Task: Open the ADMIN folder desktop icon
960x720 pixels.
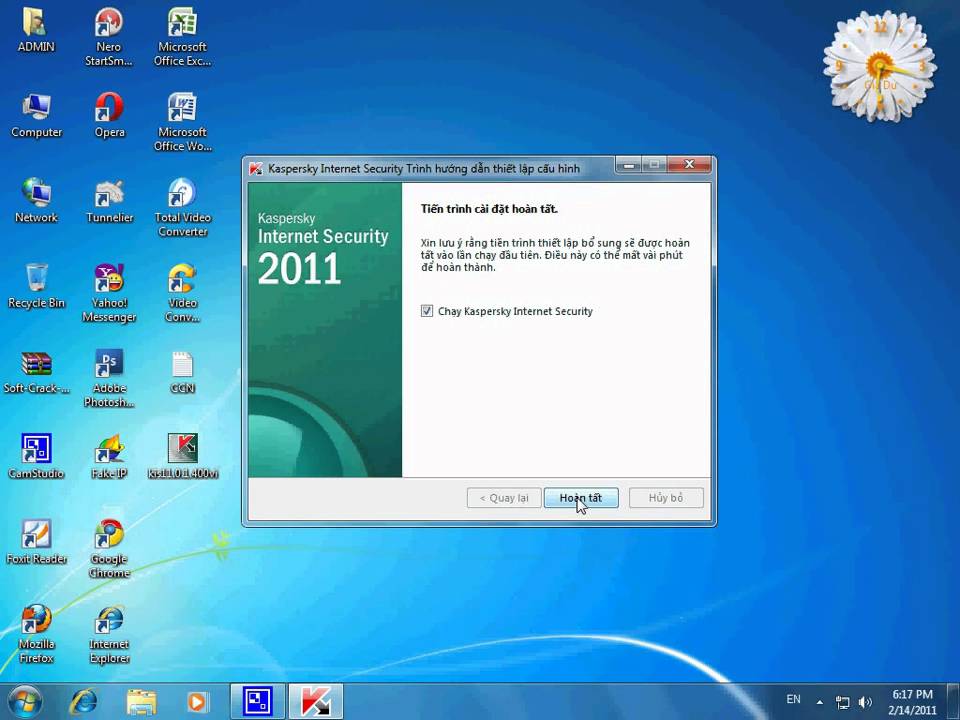Action: coord(36,29)
